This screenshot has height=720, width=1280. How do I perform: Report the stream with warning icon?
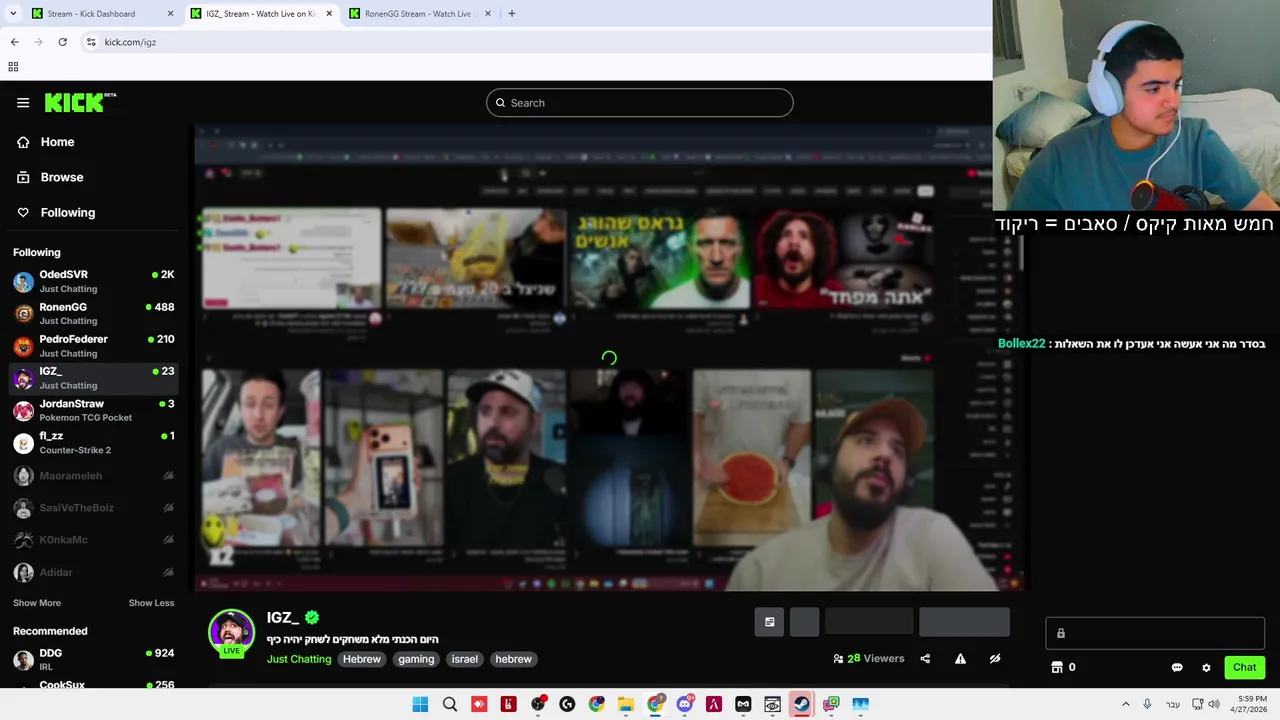960,659
